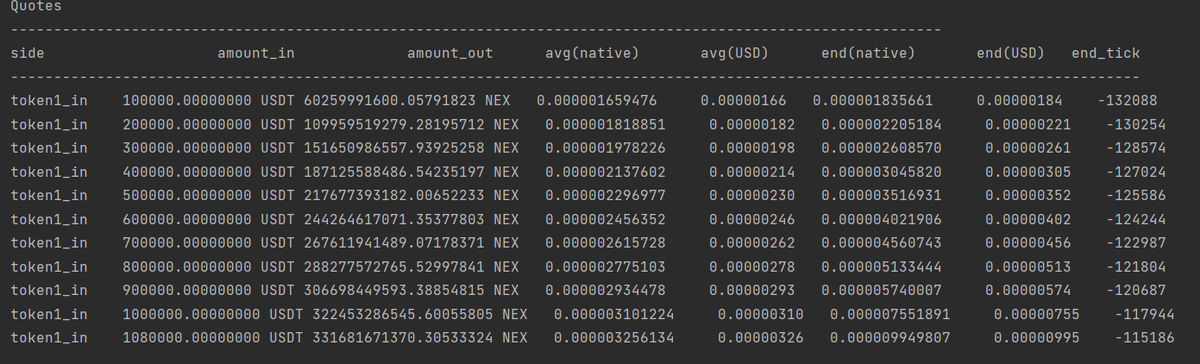Click avg USD value 0.00000278
The width and height of the screenshot is (1200, 364).
(753, 267)
